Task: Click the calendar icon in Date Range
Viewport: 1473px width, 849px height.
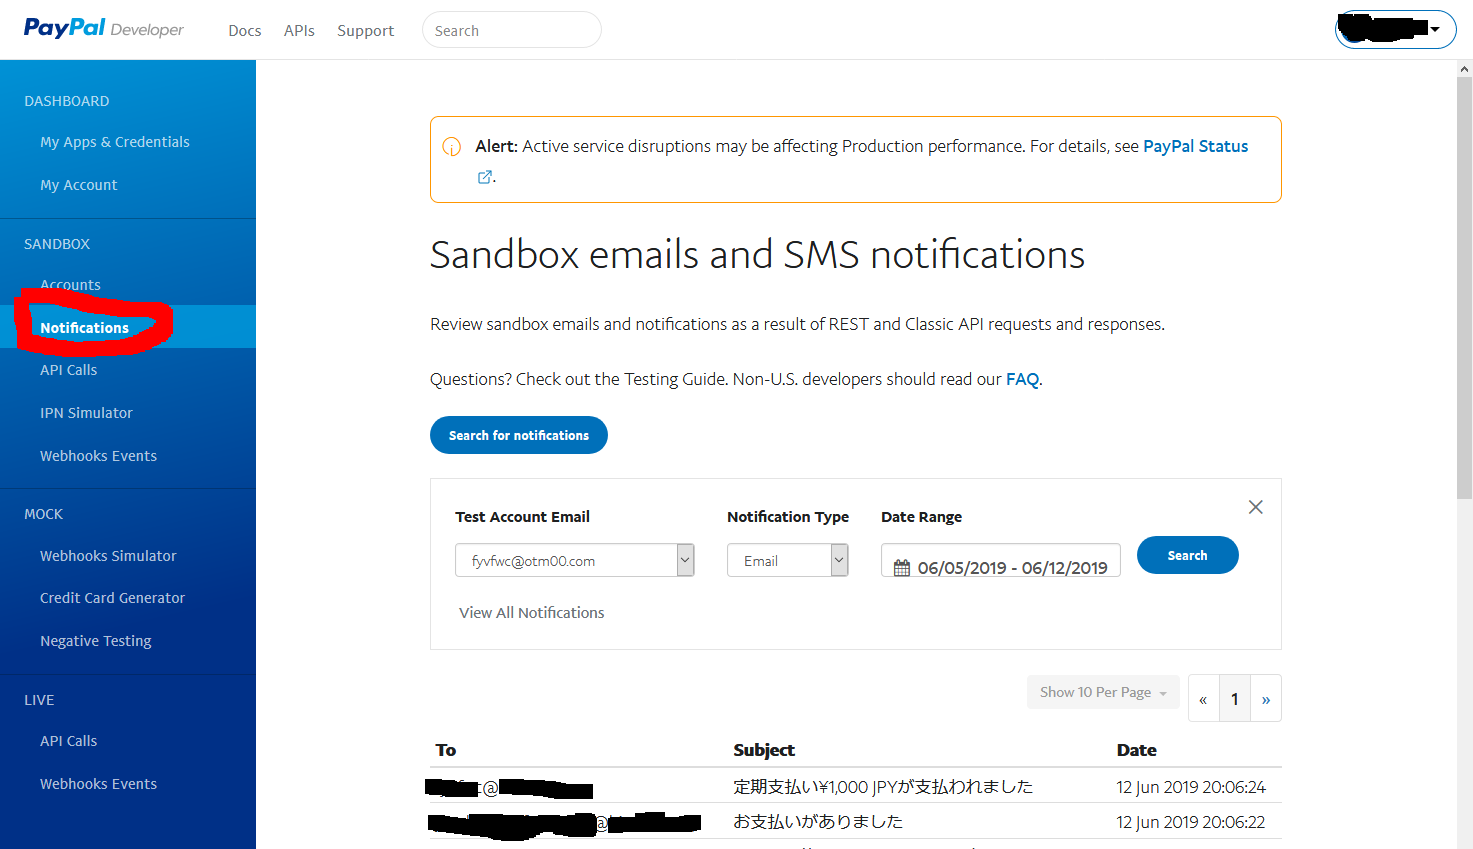Action: (902, 568)
